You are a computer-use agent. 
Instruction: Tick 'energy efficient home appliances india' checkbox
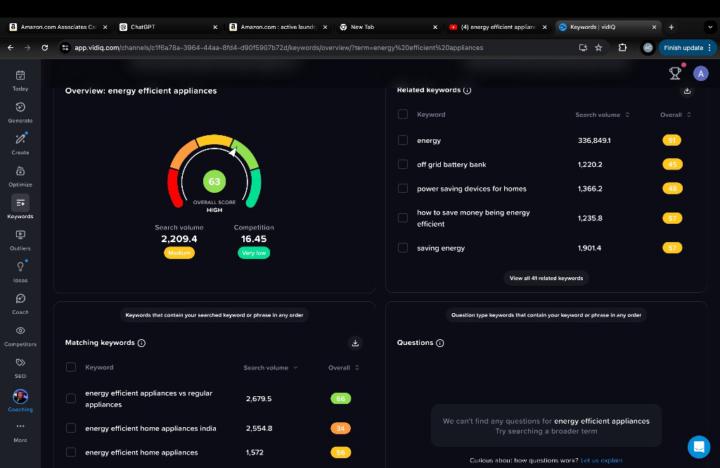[x=71, y=428]
